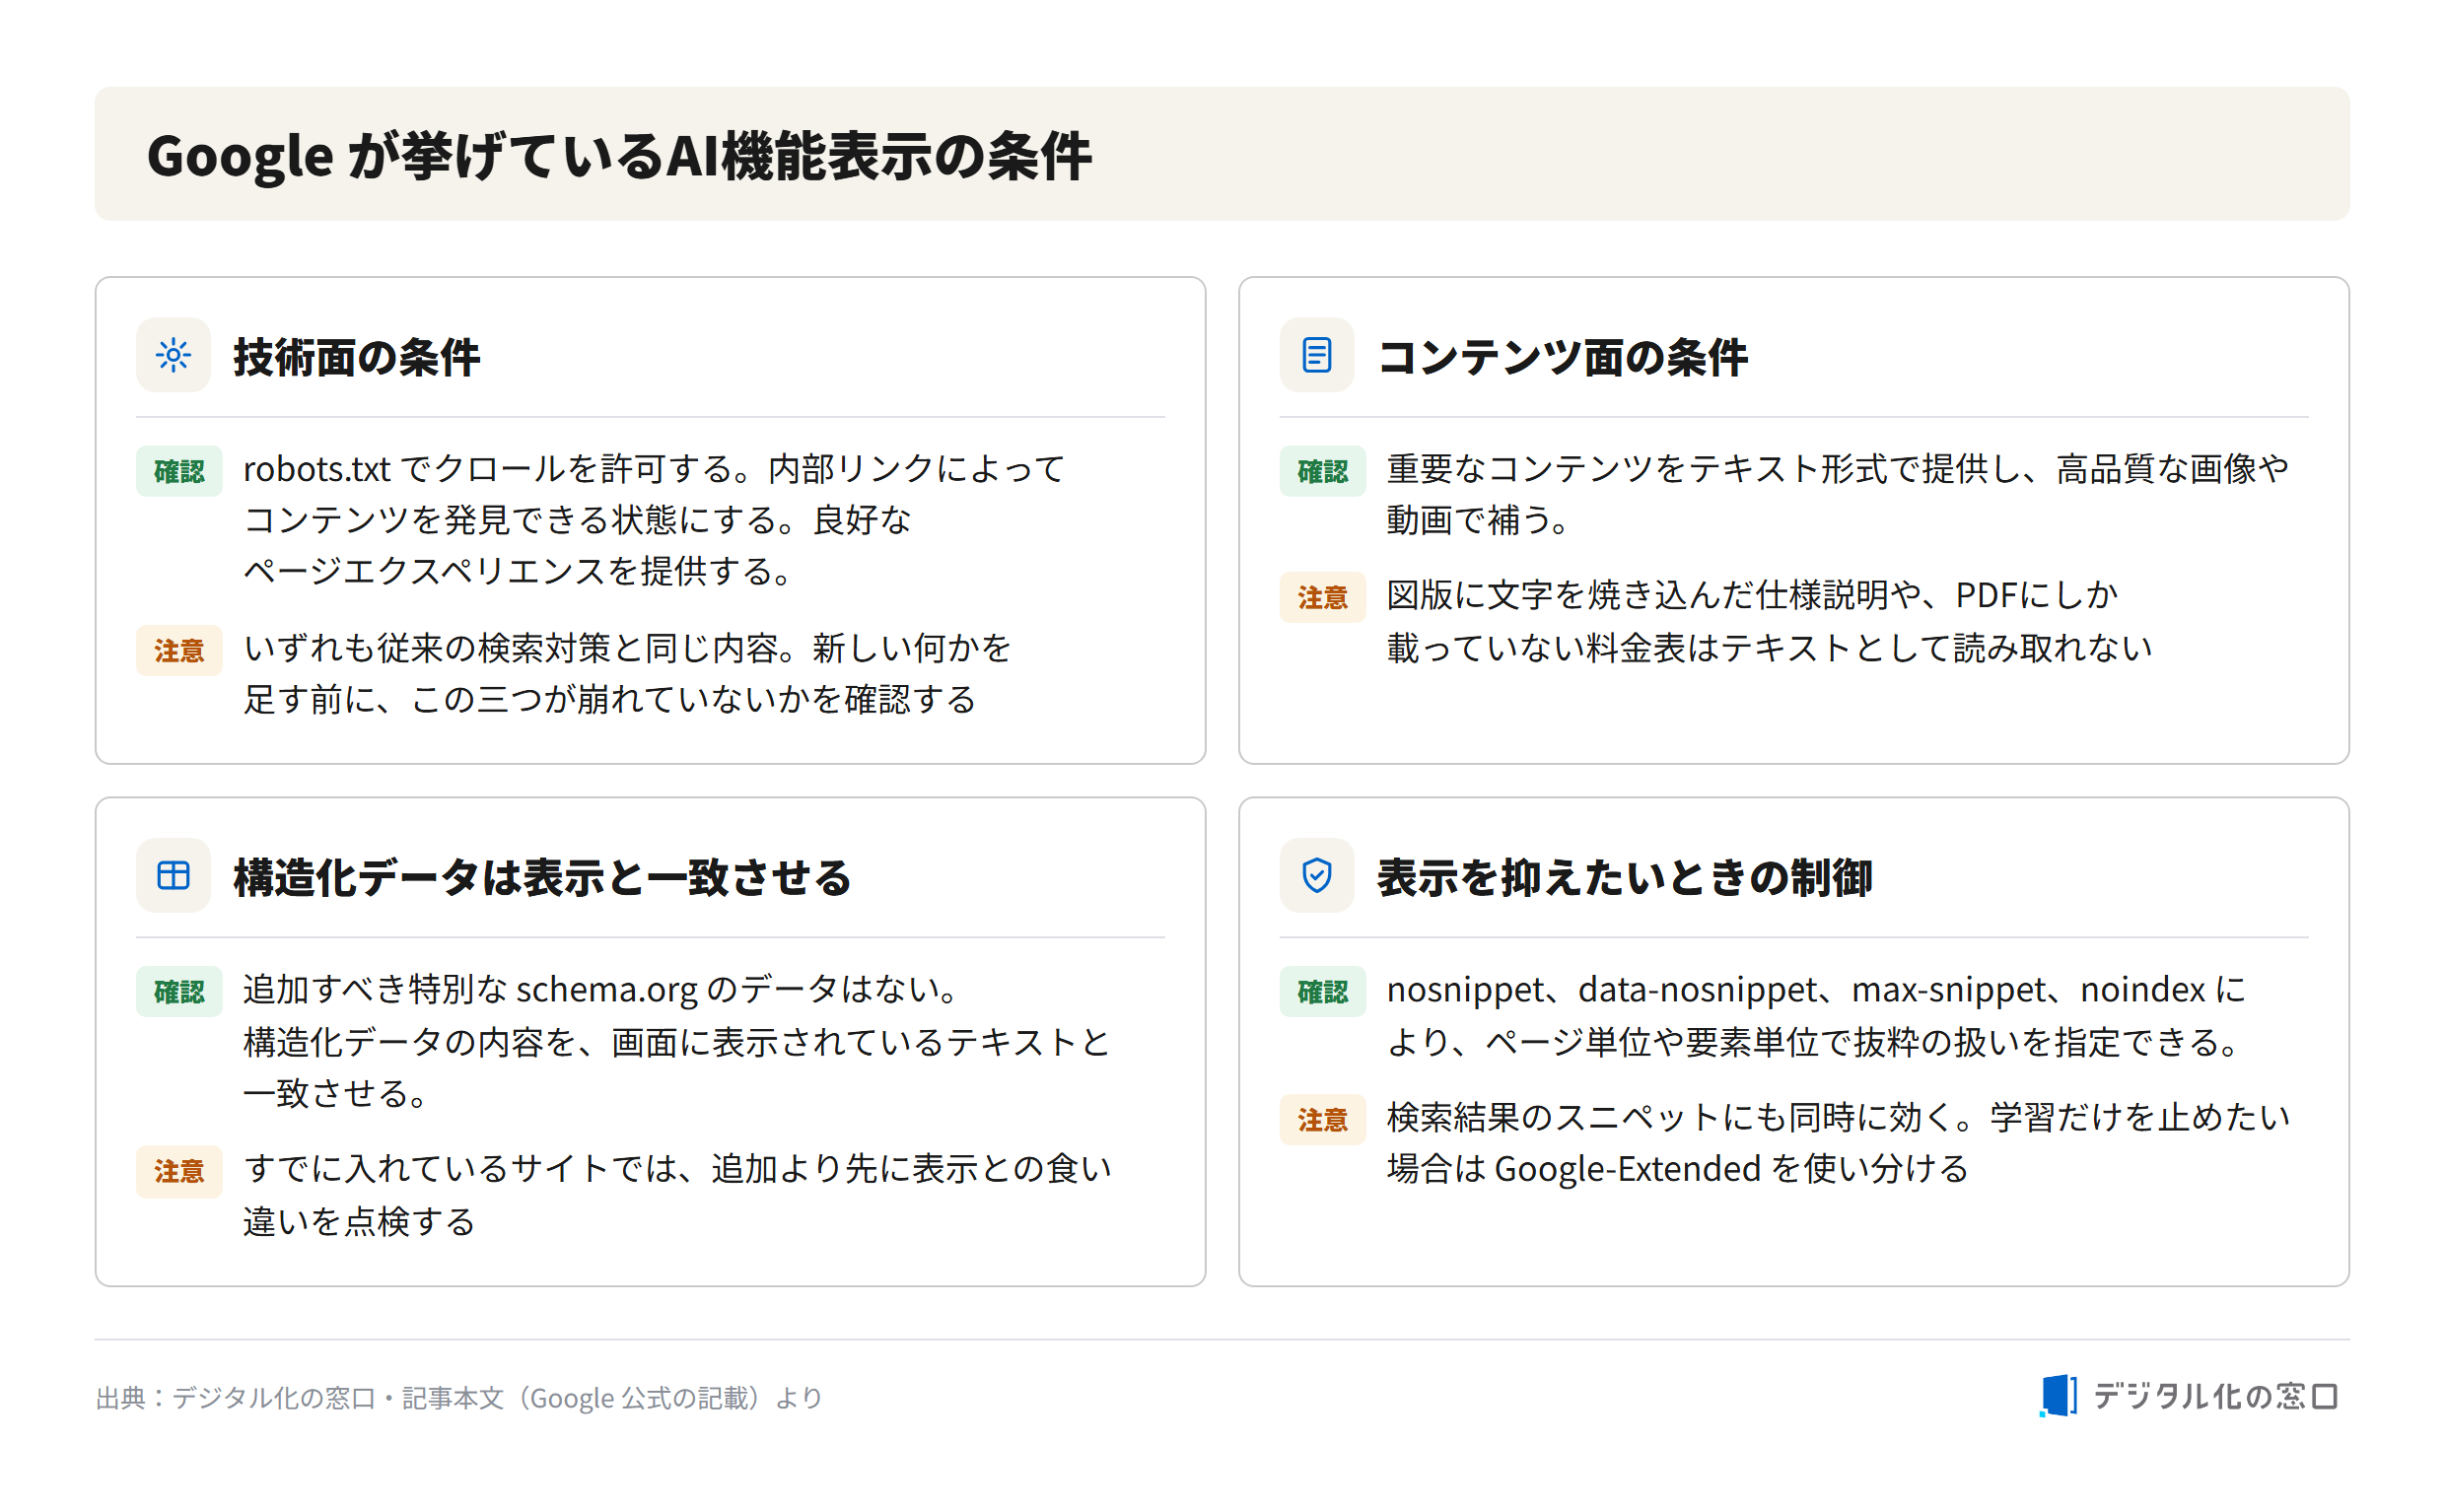The height and width of the screenshot is (1512, 2445).
Task: Click the text starting robots.txt でクロールを許可する
Action: point(654,519)
